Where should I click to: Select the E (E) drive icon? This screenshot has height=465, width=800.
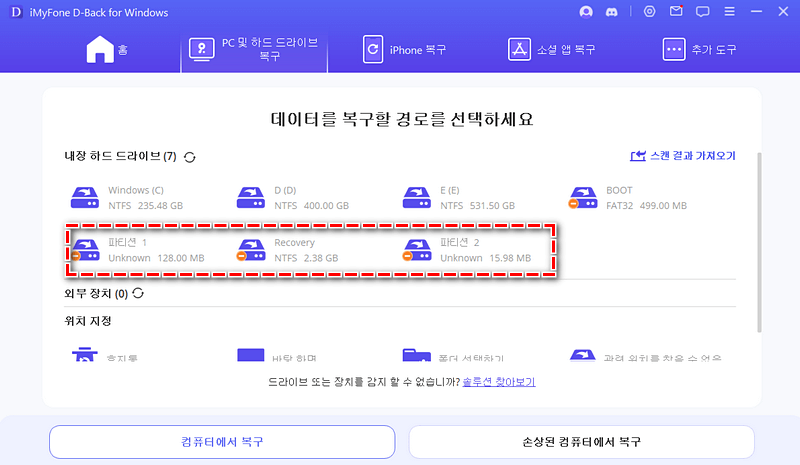pyautogui.click(x=417, y=198)
